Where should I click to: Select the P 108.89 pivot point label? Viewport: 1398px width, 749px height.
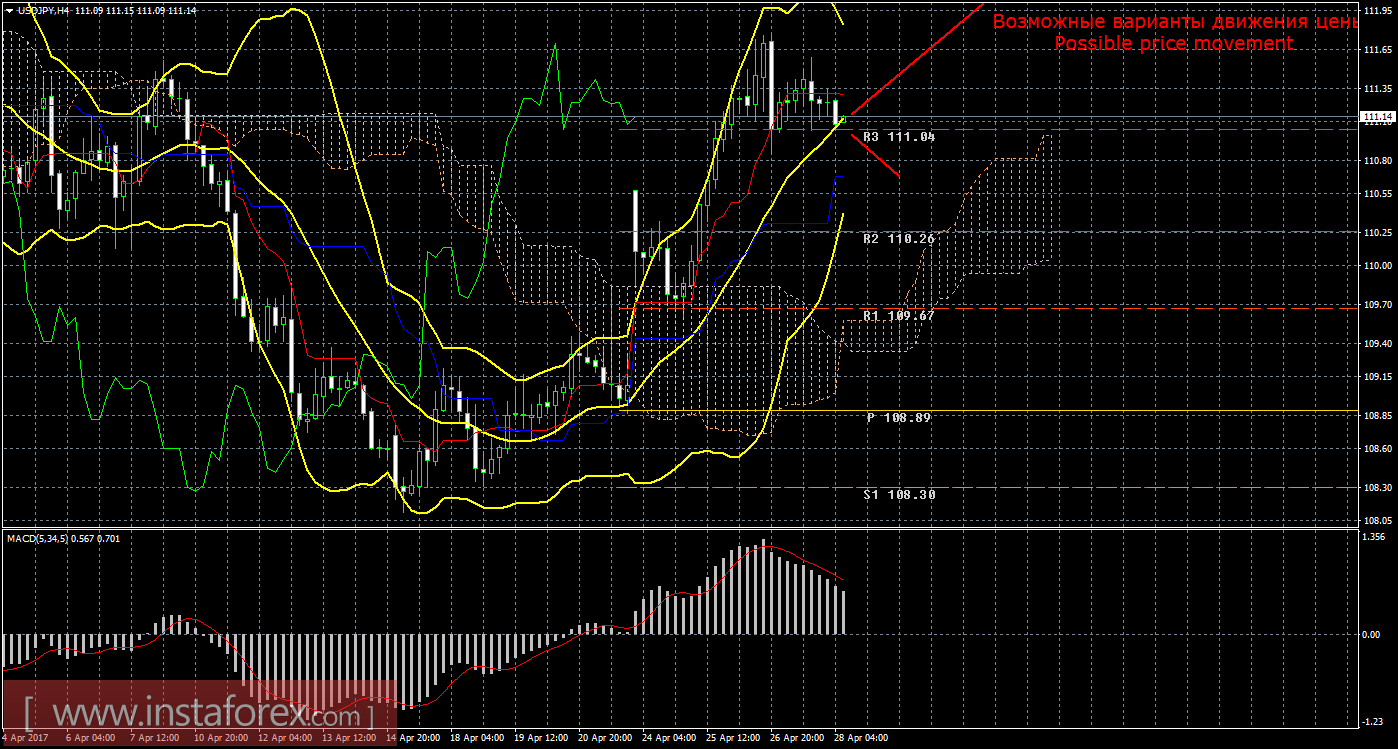click(x=898, y=417)
